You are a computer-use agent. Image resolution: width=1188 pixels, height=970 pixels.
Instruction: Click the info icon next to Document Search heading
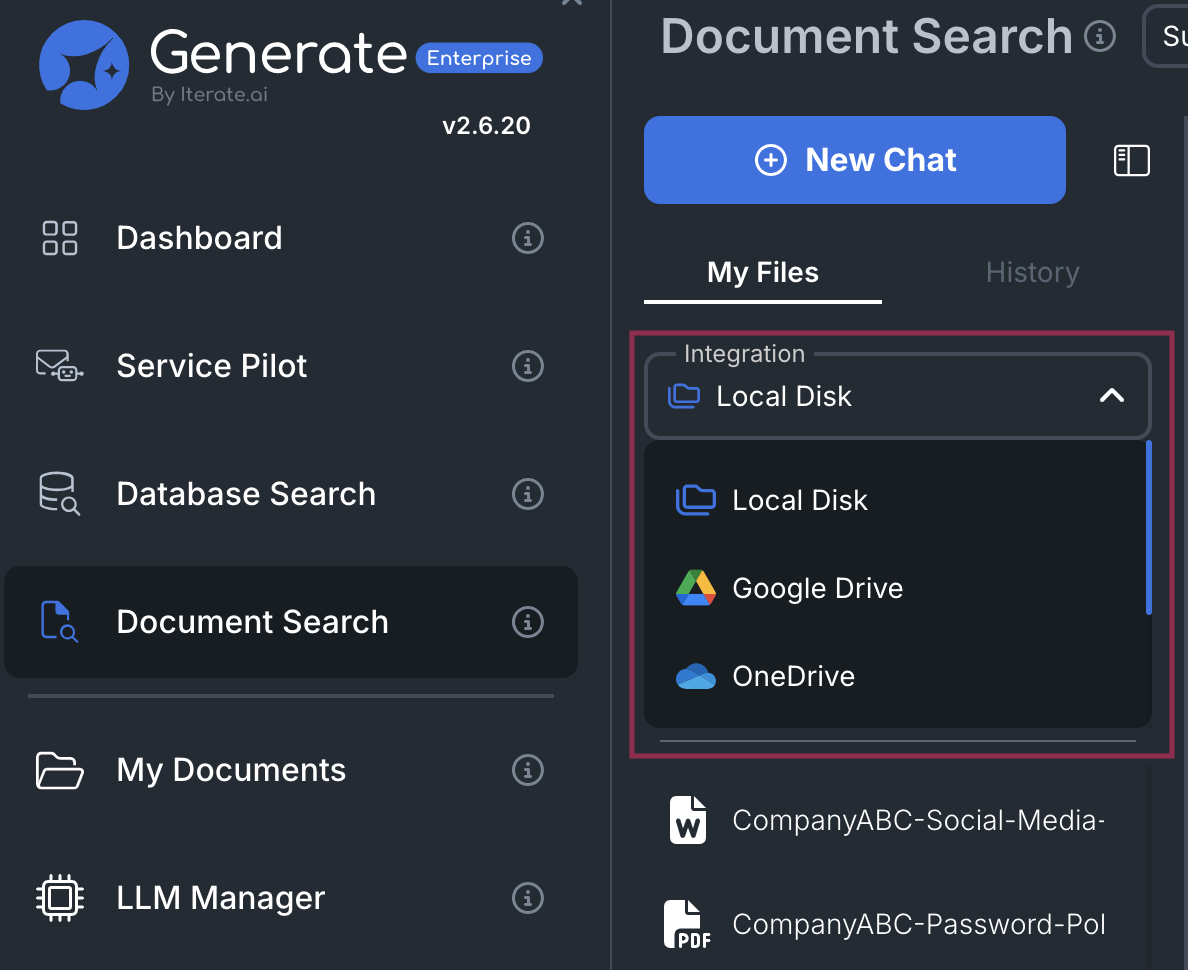[1100, 37]
